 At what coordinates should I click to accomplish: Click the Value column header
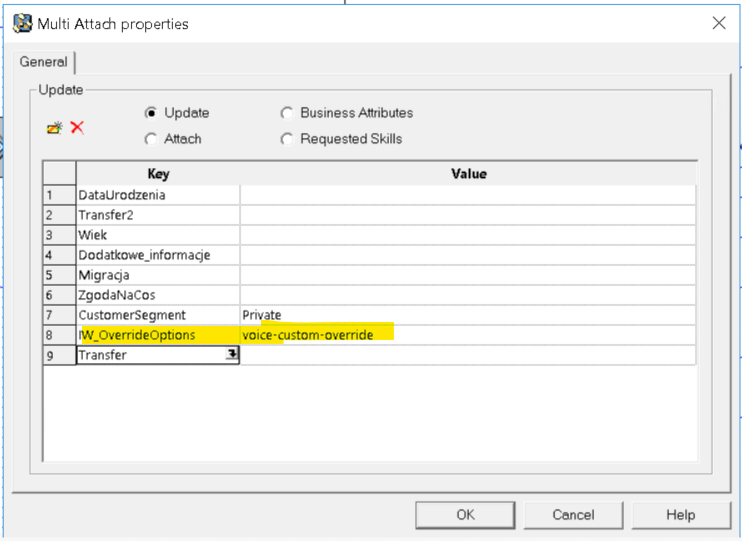point(468,174)
